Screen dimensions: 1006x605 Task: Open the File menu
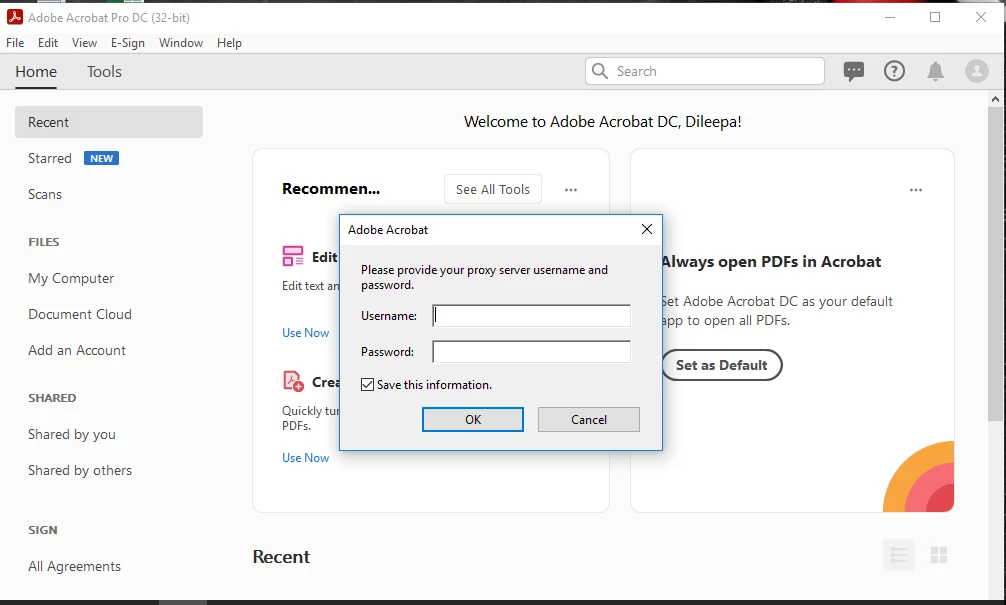15,43
